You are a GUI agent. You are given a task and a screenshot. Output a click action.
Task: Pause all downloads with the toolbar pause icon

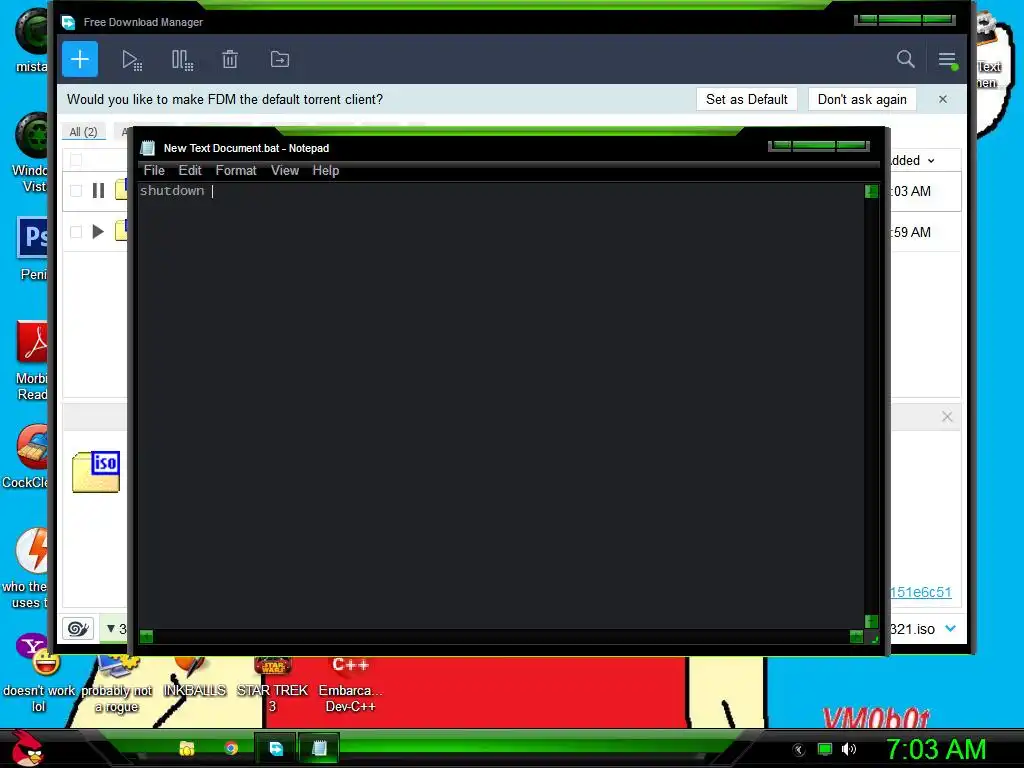(182, 60)
